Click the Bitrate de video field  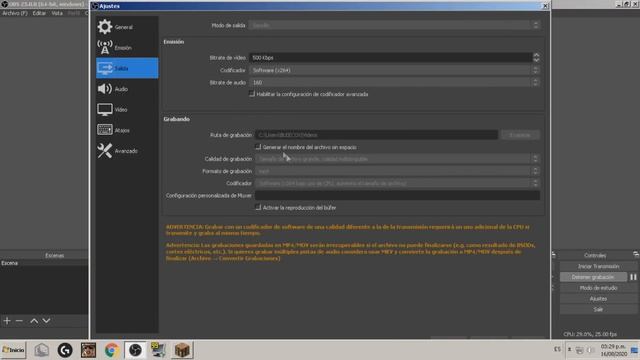point(391,58)
